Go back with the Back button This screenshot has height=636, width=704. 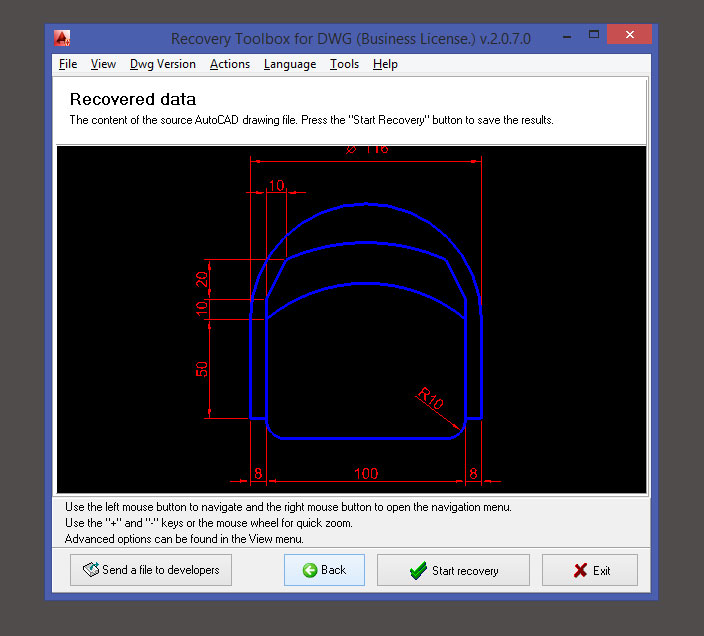coord(324,570)
